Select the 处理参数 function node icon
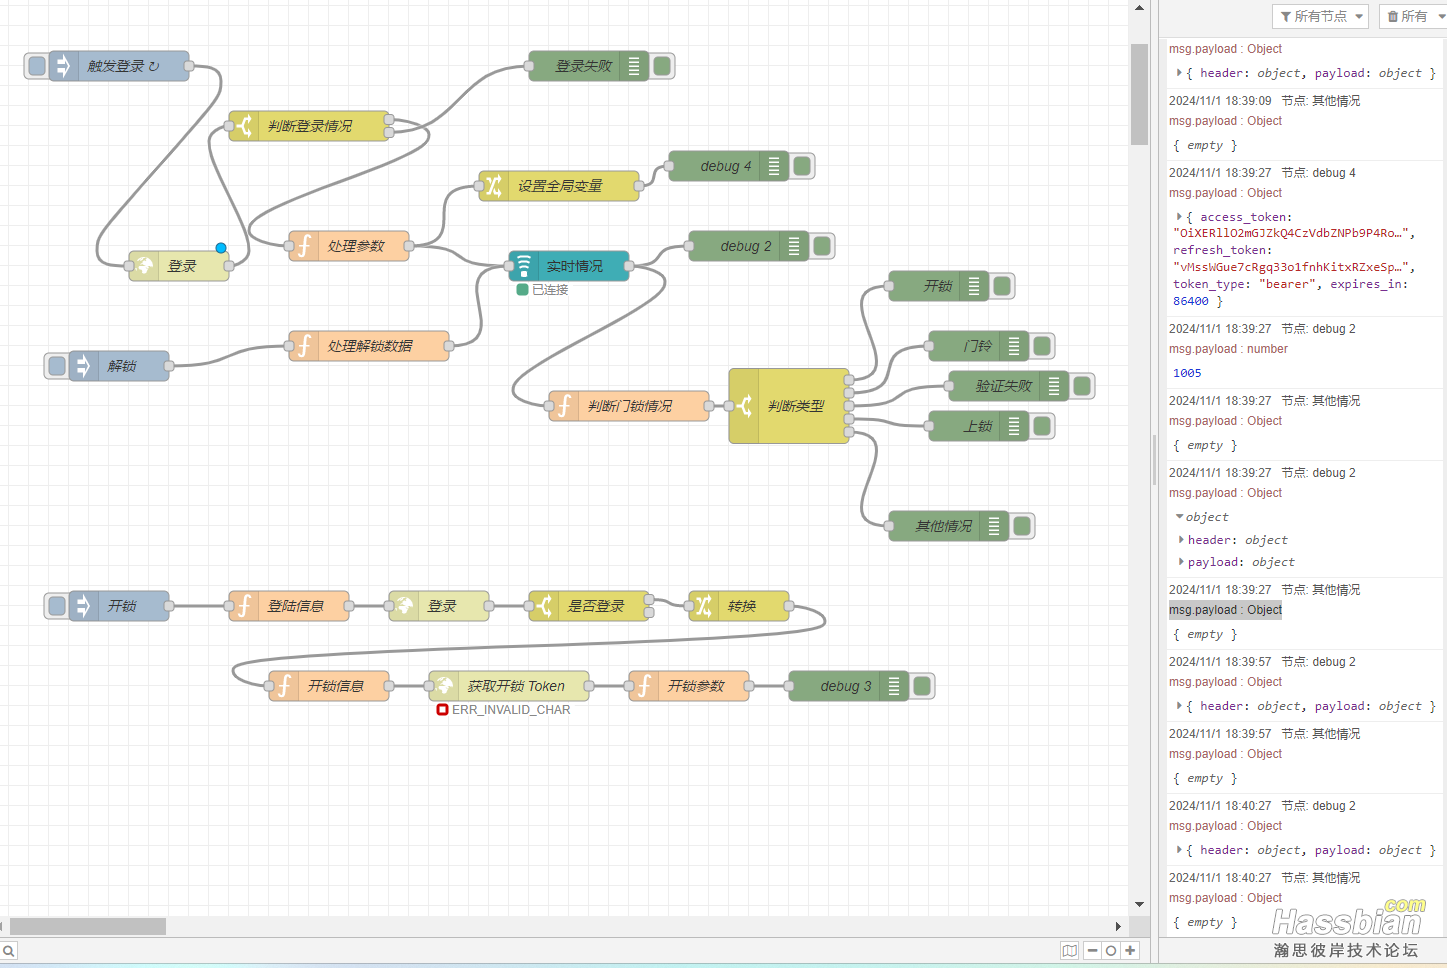 click(x=304, y=246)
